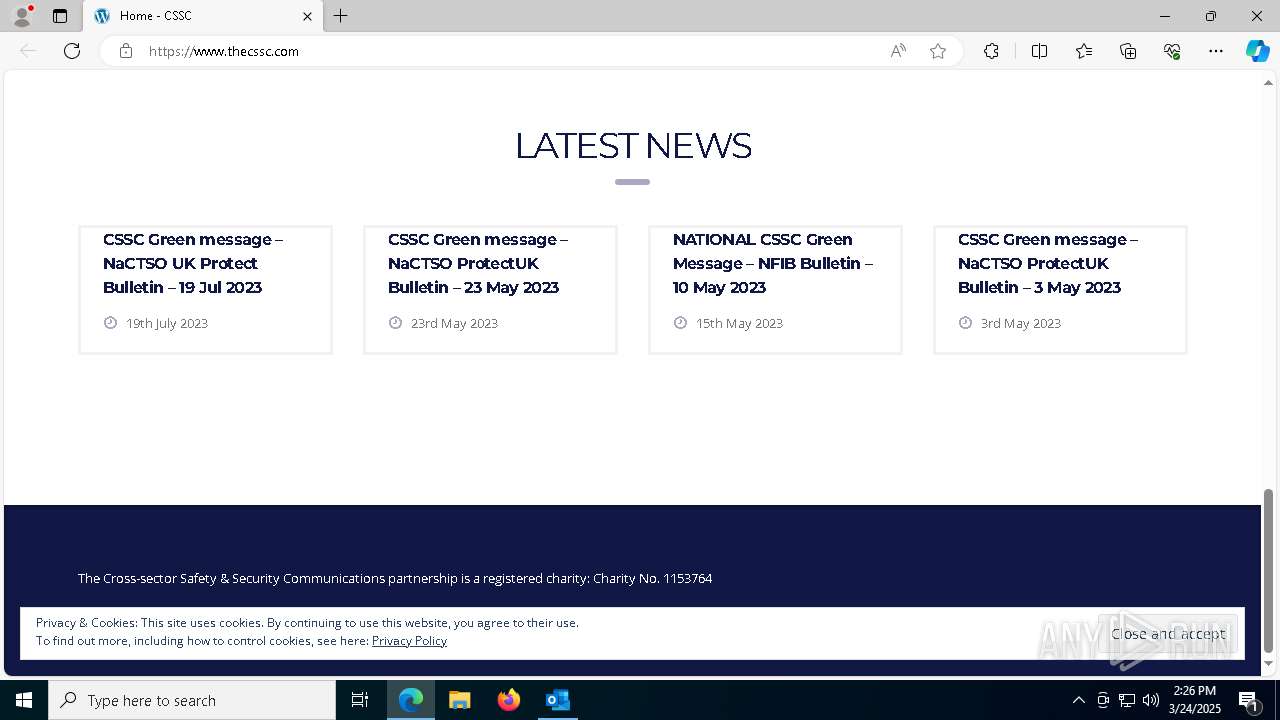The image size is (1280, 720).
Task: Click the taskbar search box
Action: tap(192, 700)
